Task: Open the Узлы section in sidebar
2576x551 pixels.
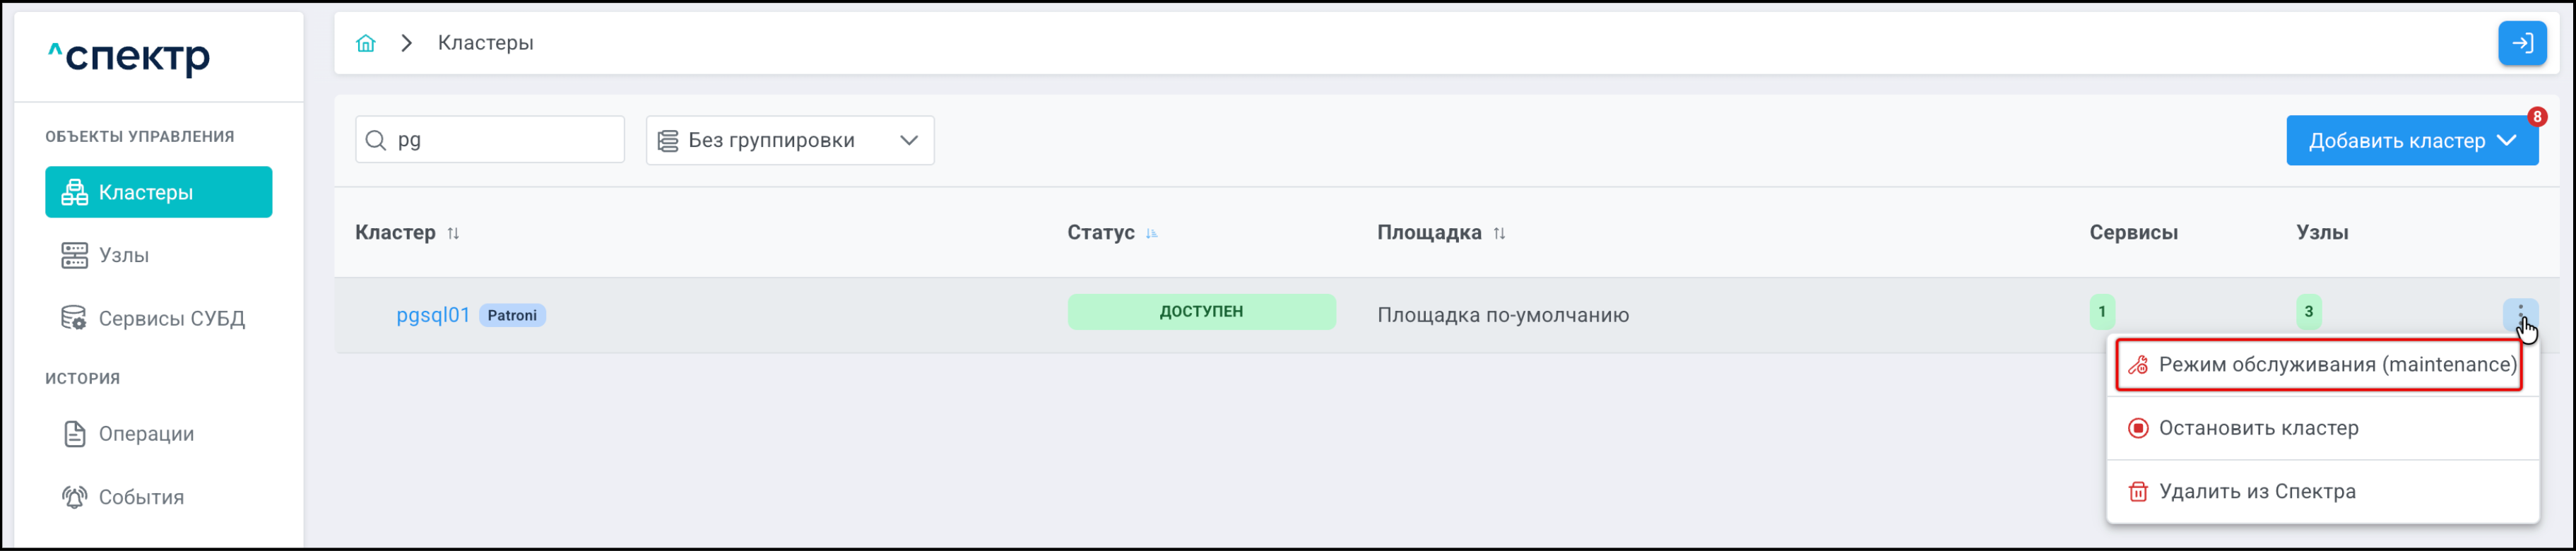Action: coord(123,255)
